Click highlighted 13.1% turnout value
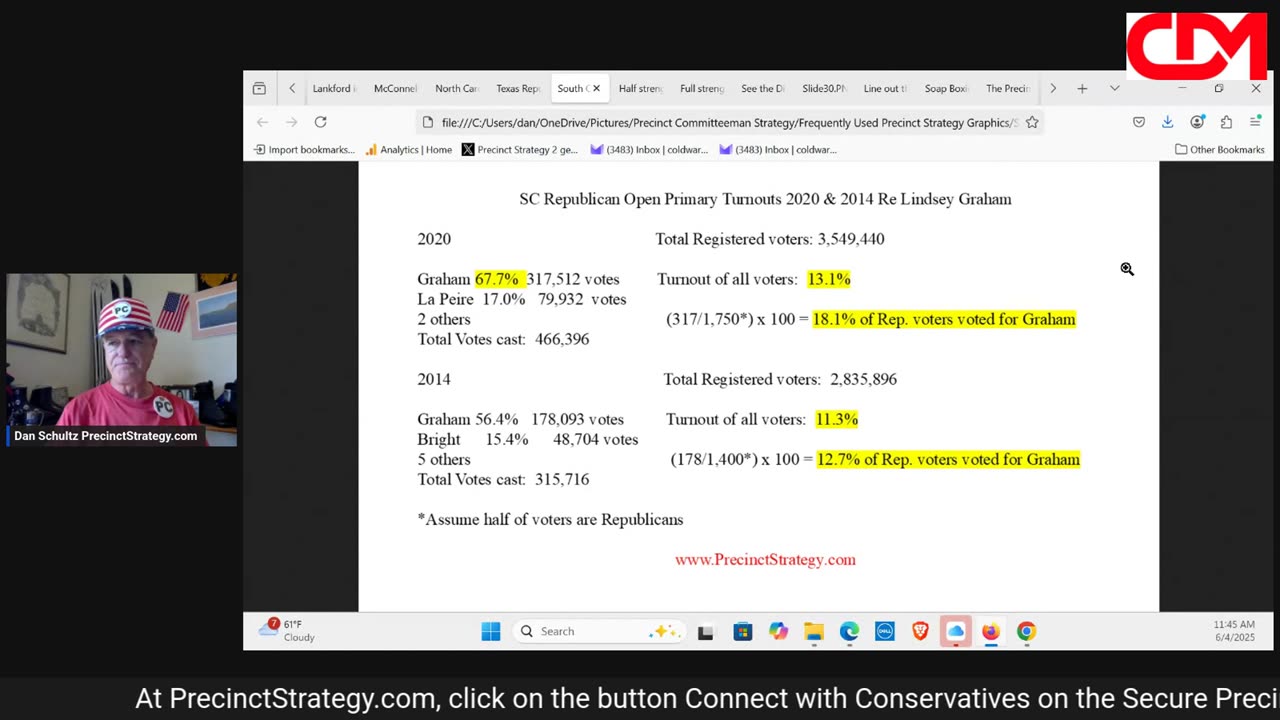 coord(829,279)
